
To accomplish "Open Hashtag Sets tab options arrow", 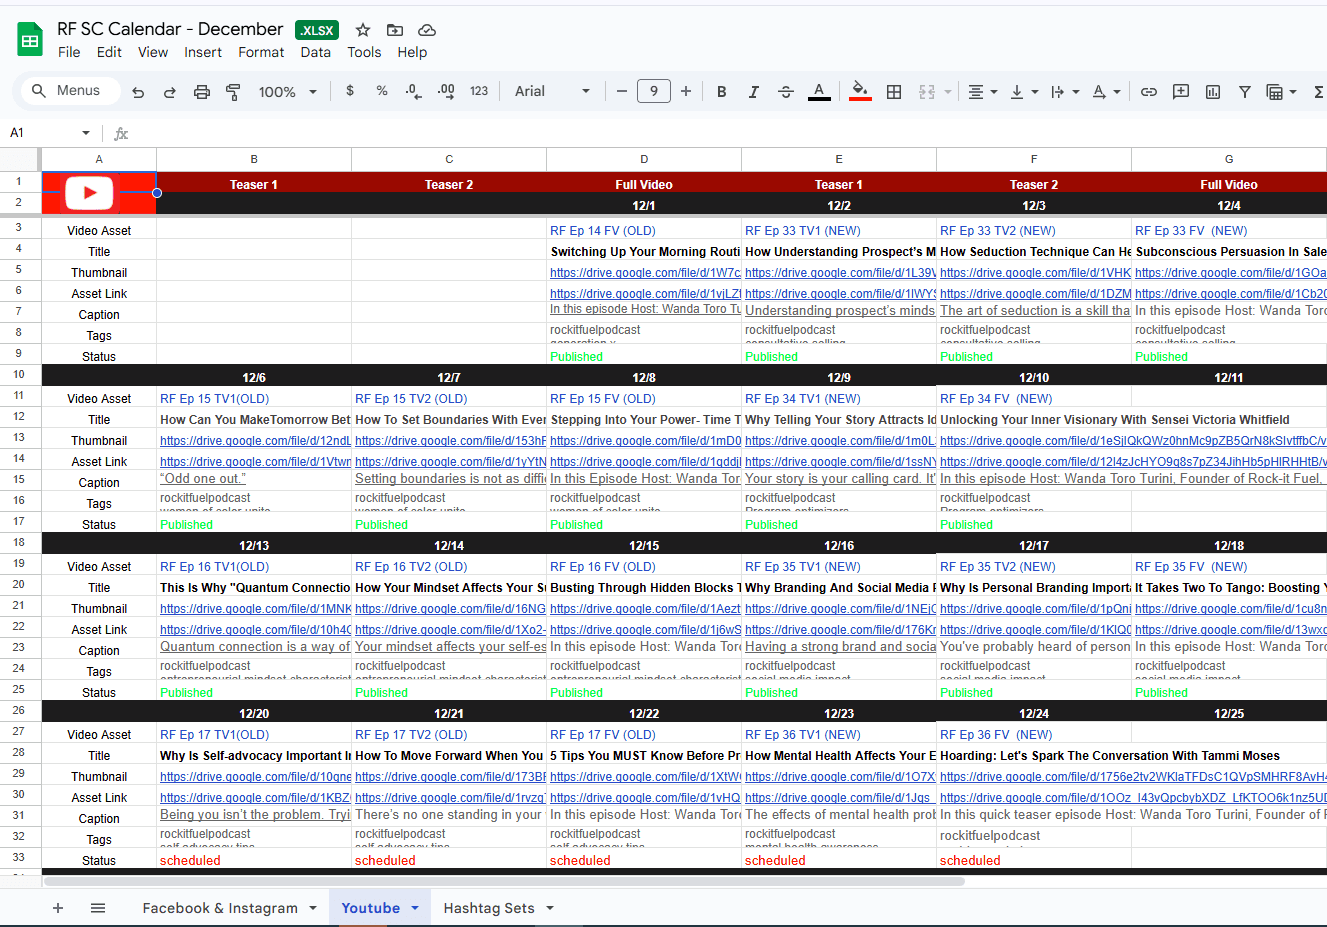I will (x=550, y=908).
